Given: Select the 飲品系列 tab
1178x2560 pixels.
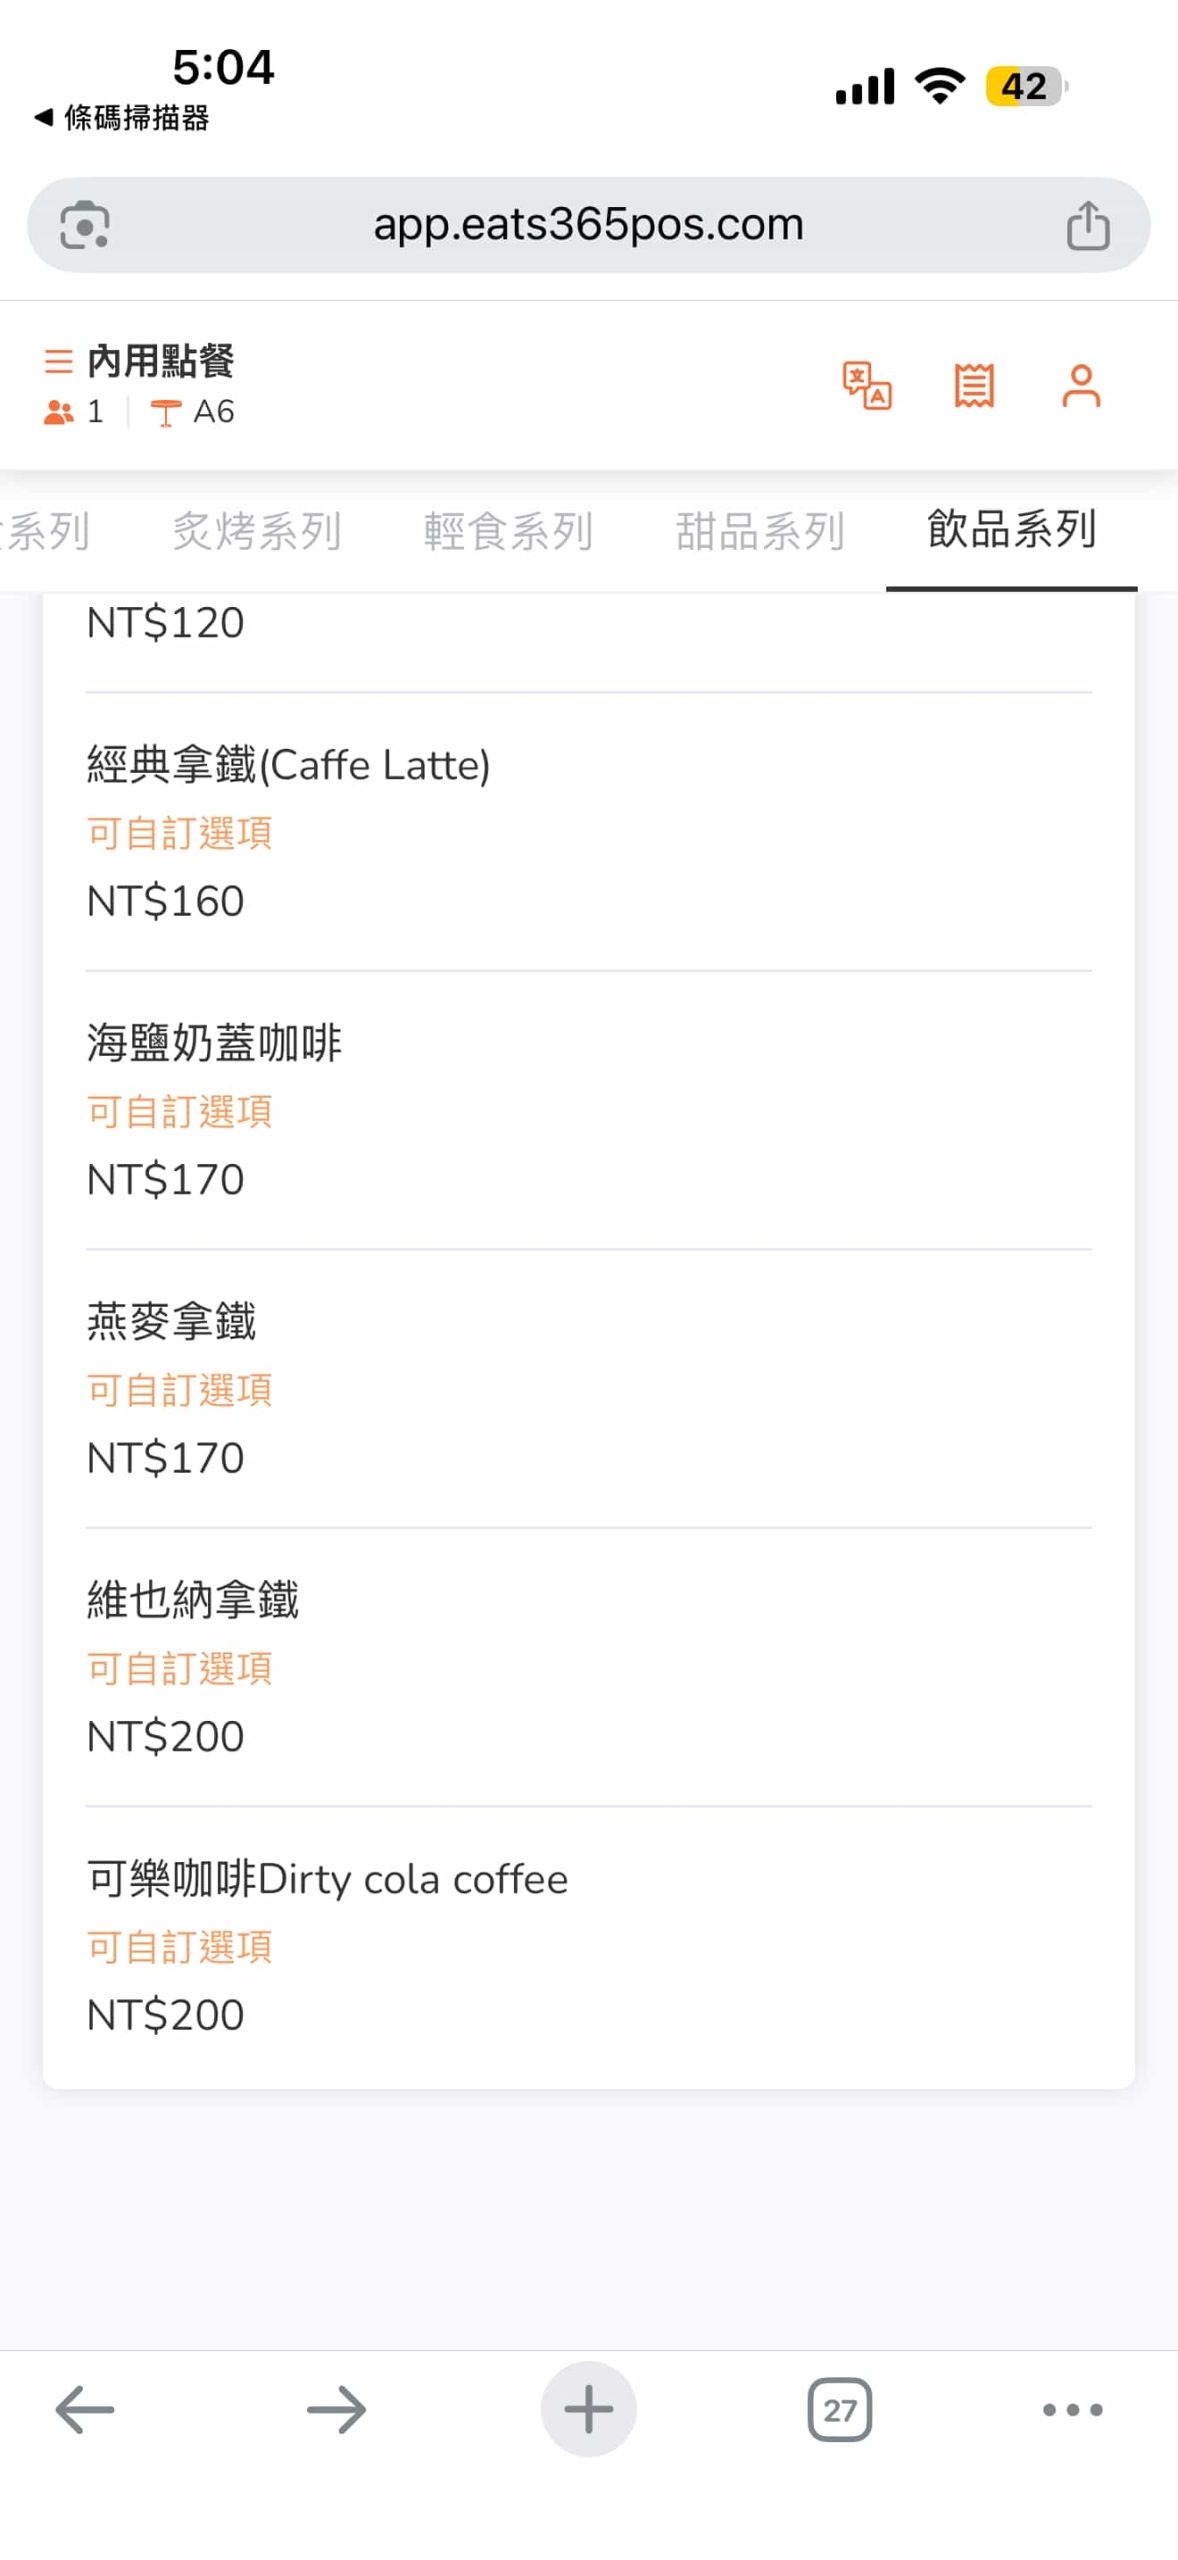Looking at the screenshot, I should [1012, 531].
